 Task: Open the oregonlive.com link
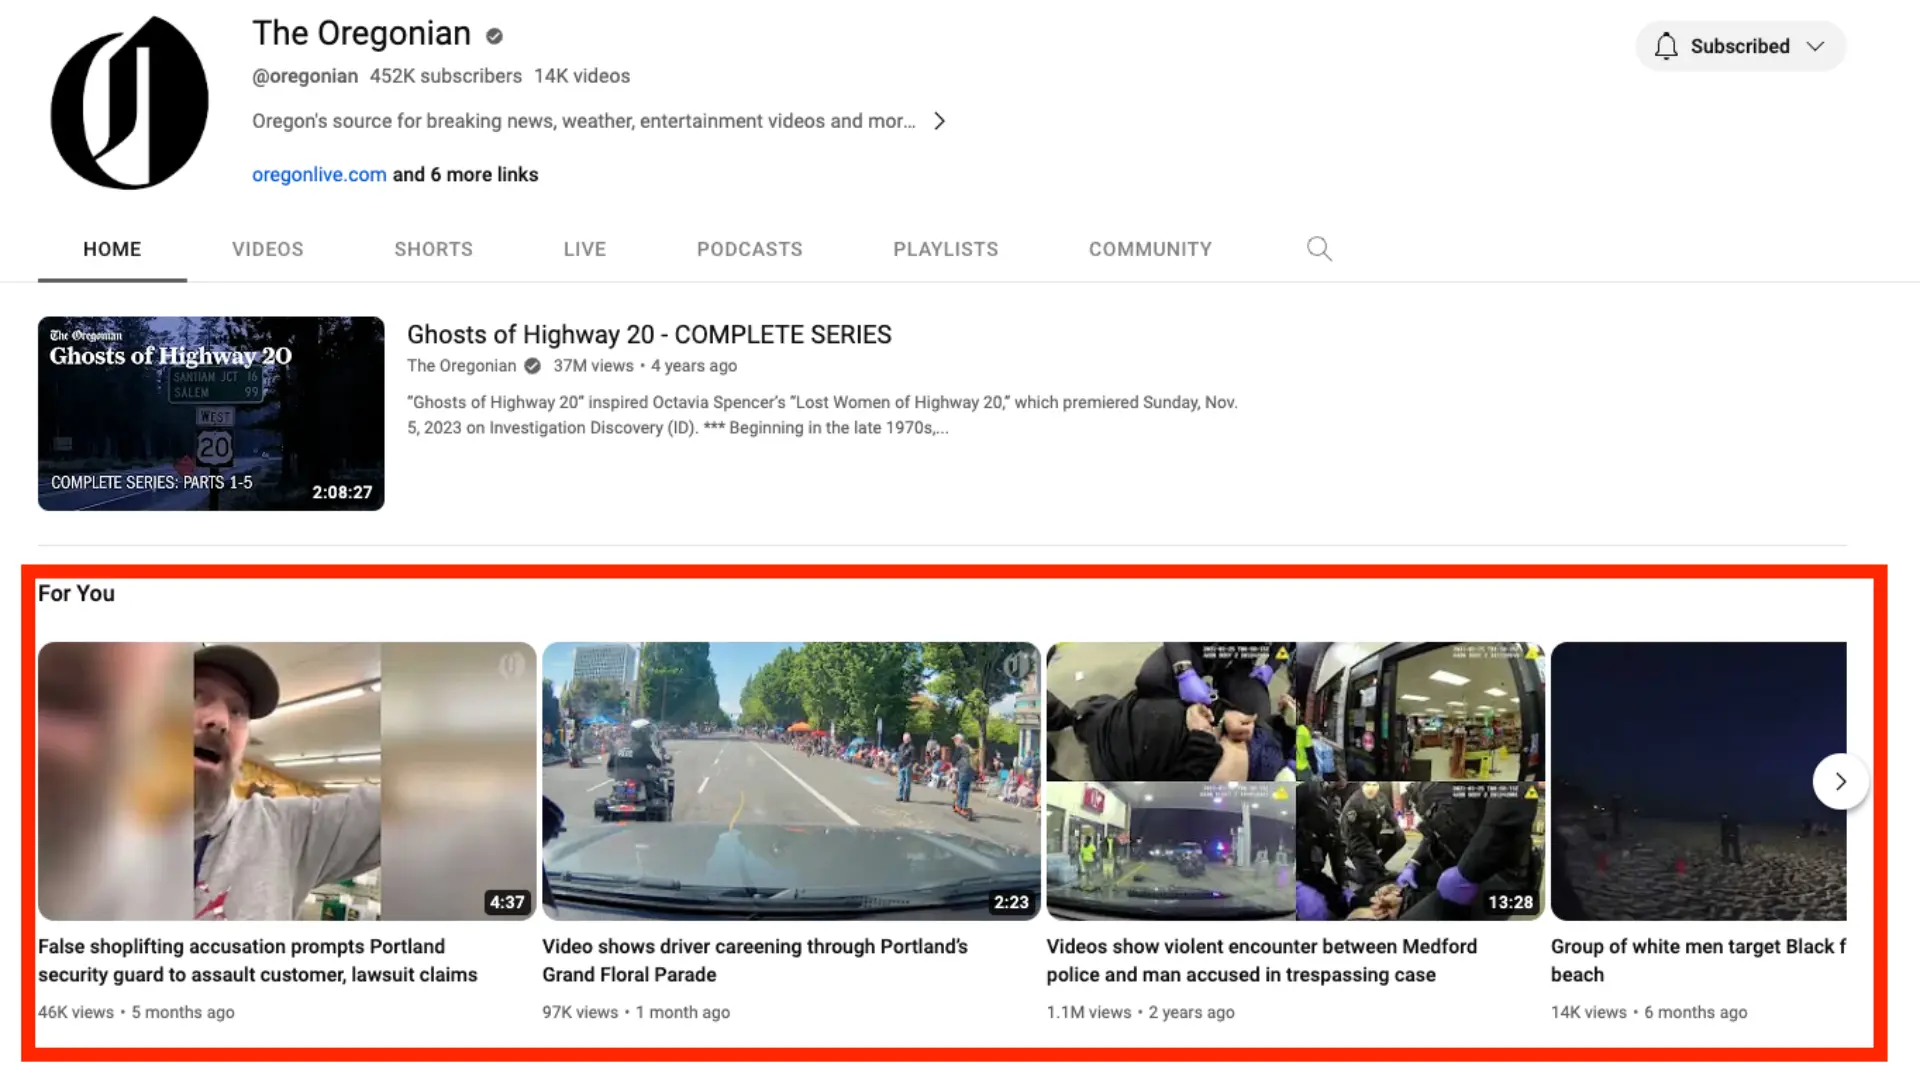tap(319, 174)
